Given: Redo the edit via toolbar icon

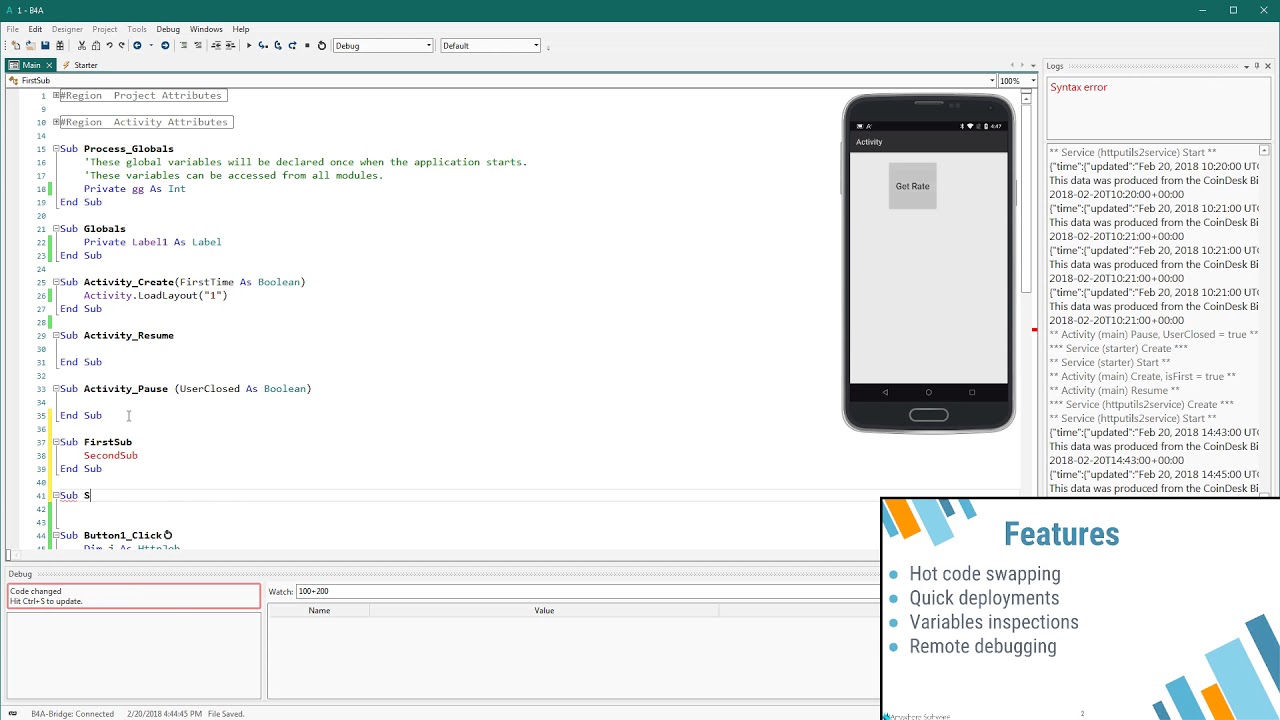Looking at the screenshot, I should (122, 45).
